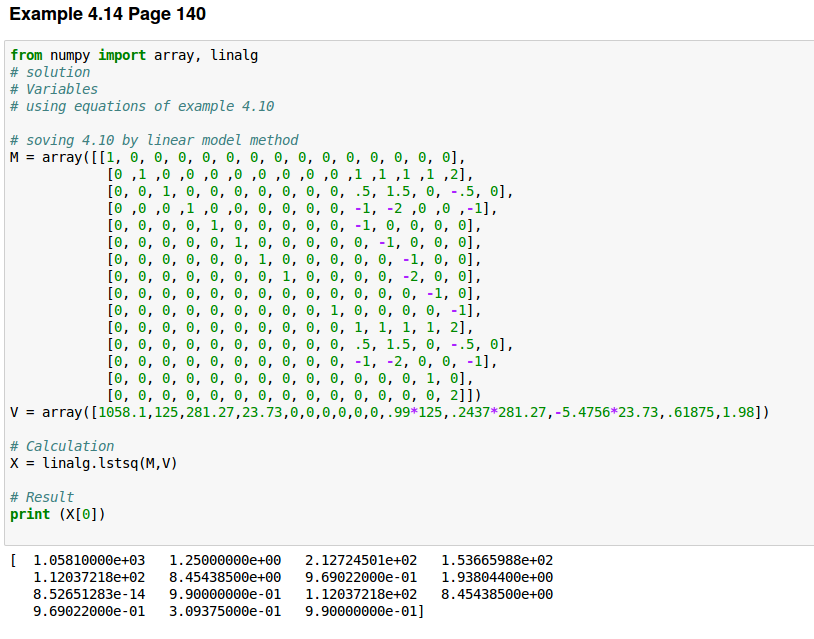Click the 'V = array' variable name

click(x=15, y=412)
